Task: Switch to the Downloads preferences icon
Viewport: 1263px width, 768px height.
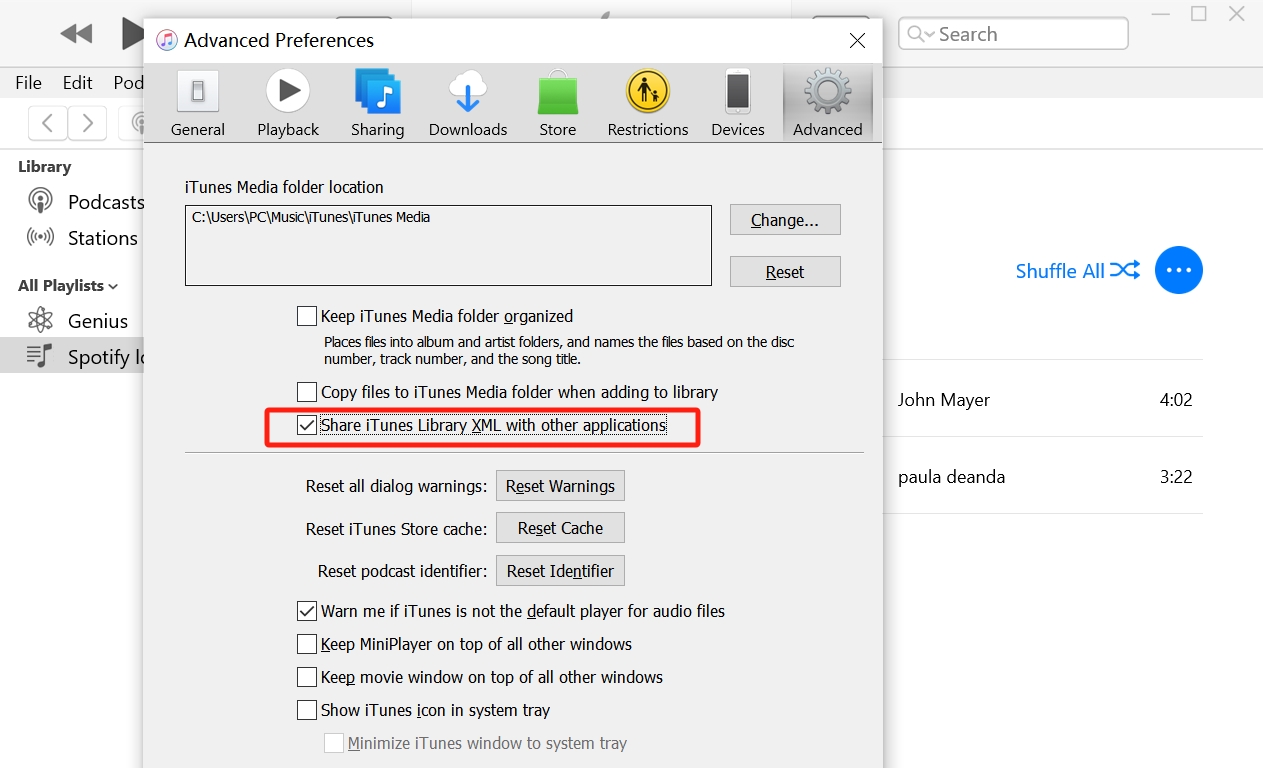Action: [x=468, y=103]
